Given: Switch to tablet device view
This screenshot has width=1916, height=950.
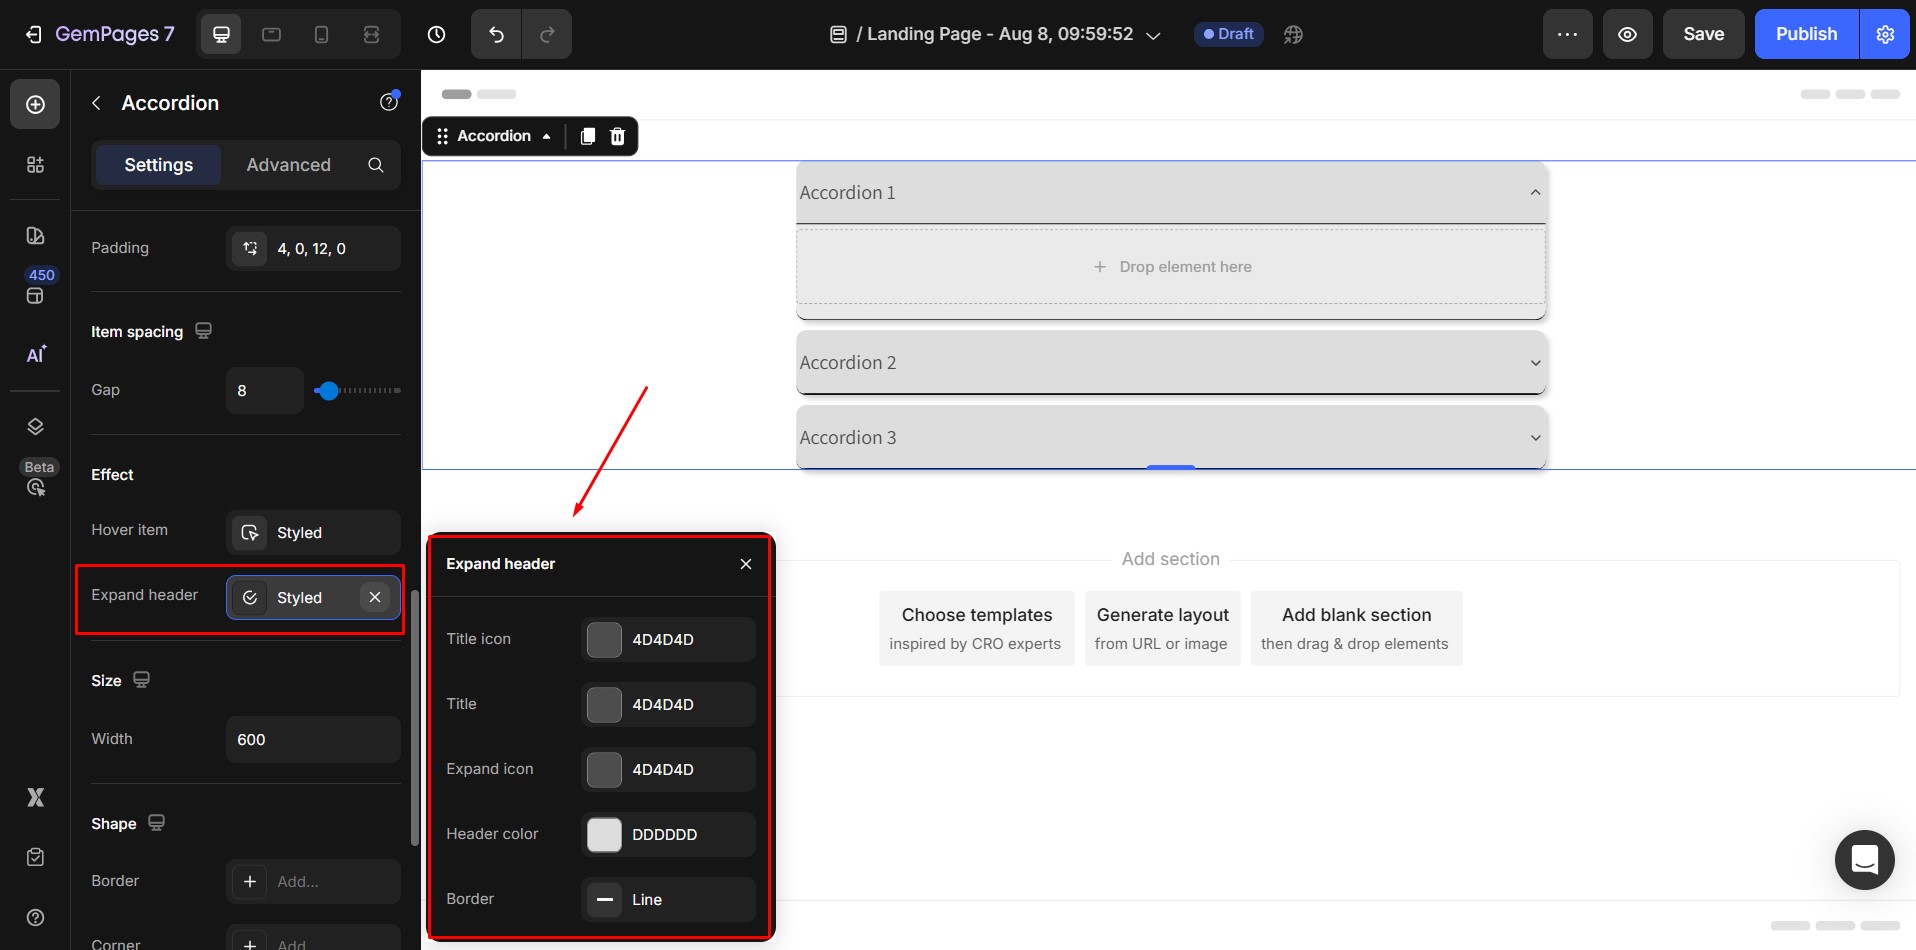Looking at the screenshot, I should coord(271,34).
